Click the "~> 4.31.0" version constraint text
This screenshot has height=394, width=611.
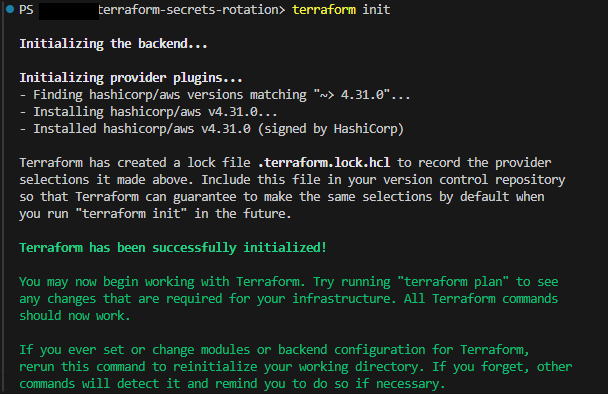(352, 95)
